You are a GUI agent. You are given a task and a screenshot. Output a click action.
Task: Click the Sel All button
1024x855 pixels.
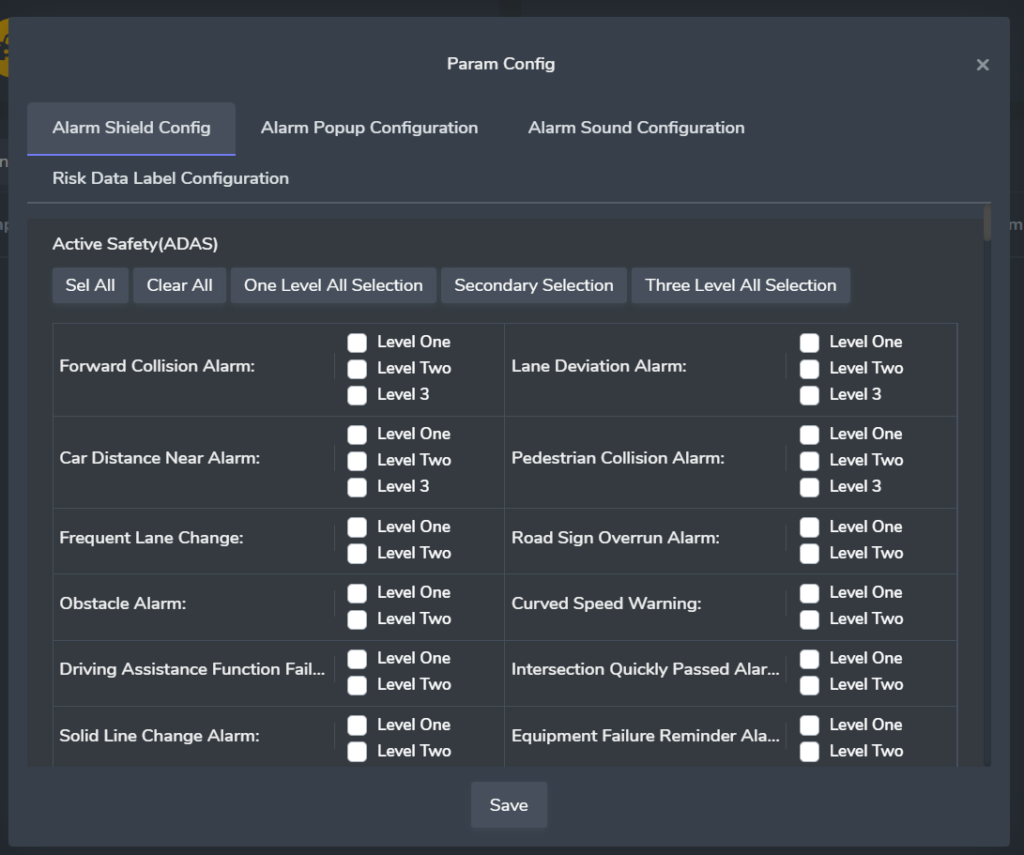(x=90, y=285)
